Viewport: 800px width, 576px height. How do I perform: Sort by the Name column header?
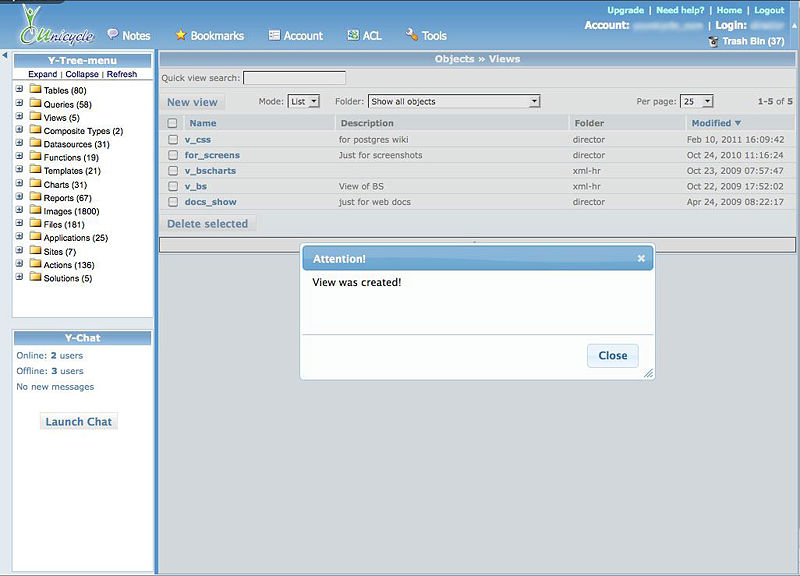[203, 123]
